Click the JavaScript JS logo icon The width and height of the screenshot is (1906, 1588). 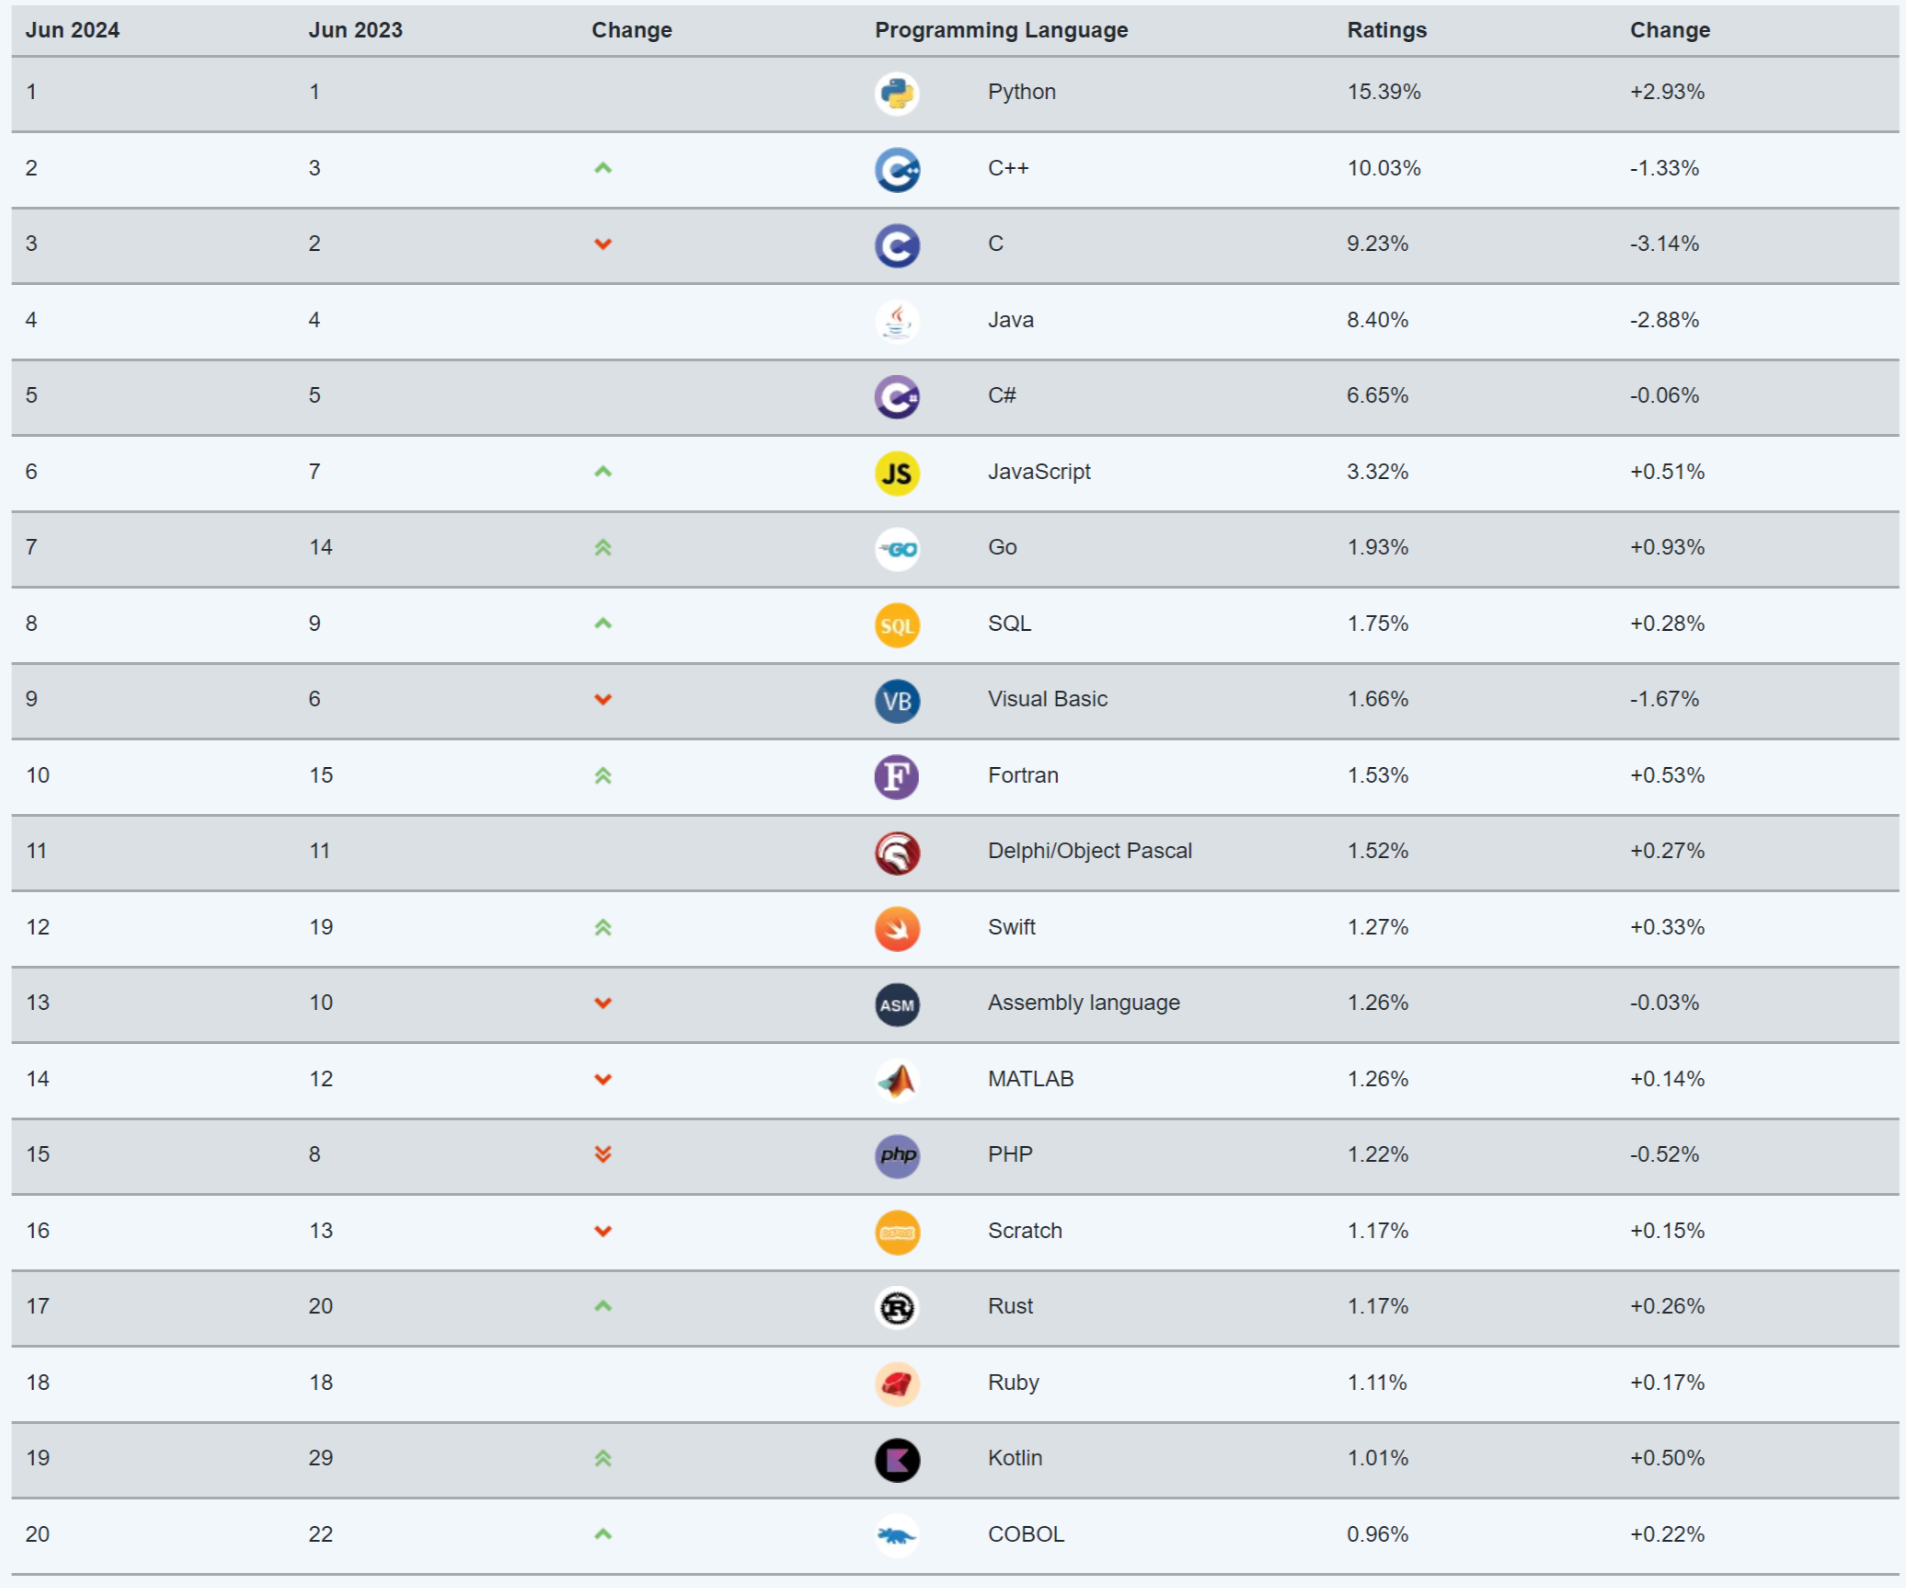pos(897,473)
